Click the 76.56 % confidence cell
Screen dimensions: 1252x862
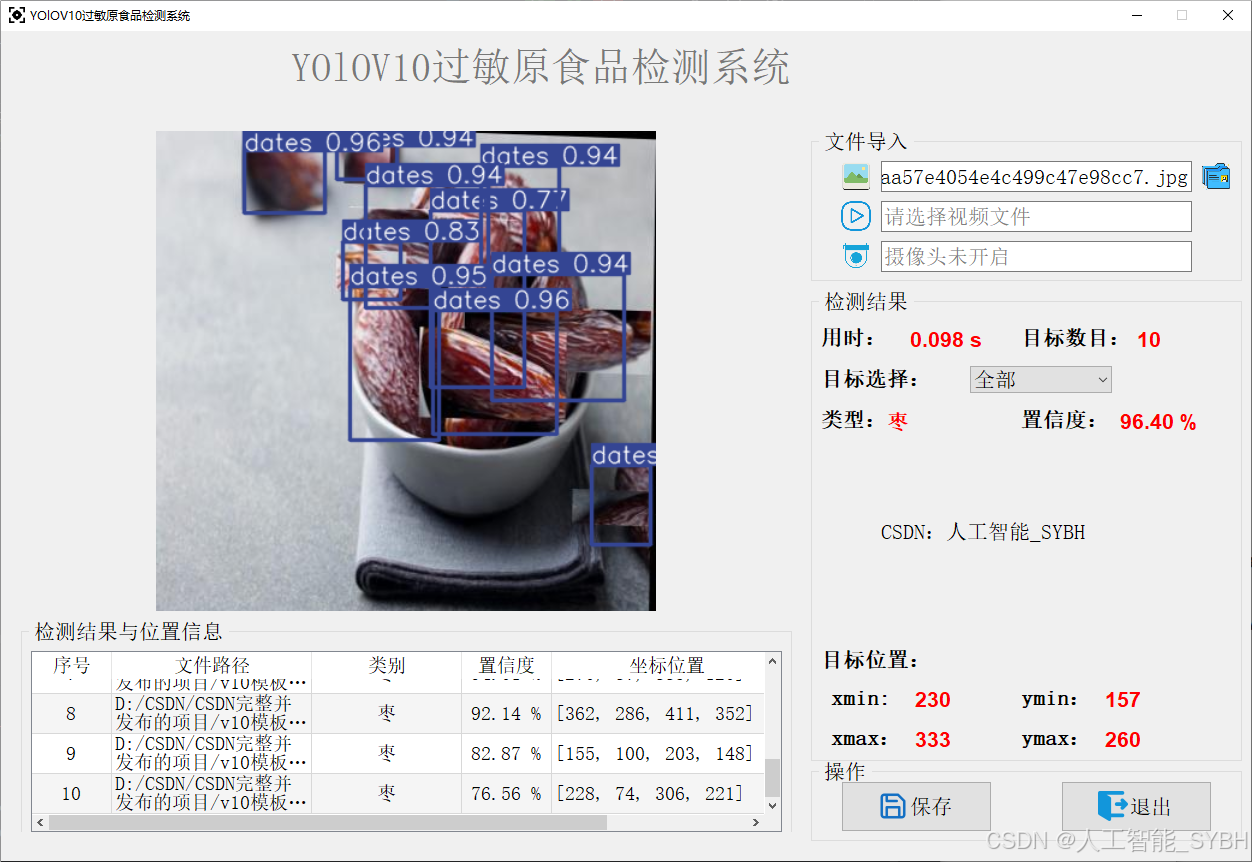(507, 794)
